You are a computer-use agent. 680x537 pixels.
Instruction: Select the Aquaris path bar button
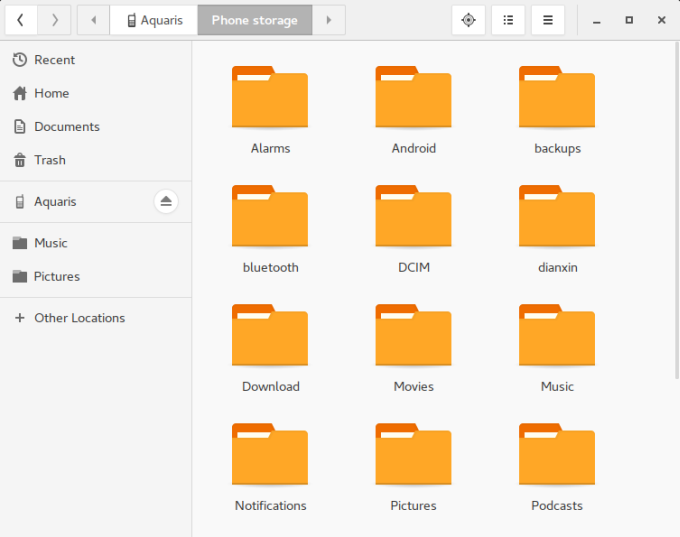click(x=154, y=20)
